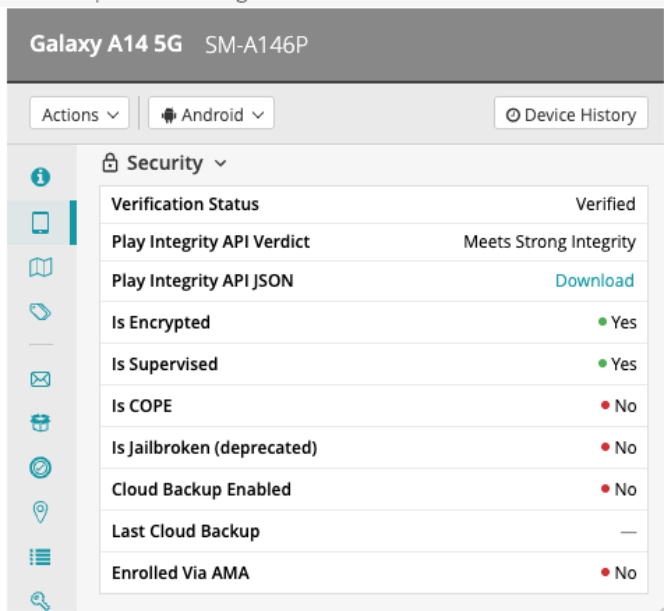
Task: Click the package box icon in sidebar
Action: point(40,424)
